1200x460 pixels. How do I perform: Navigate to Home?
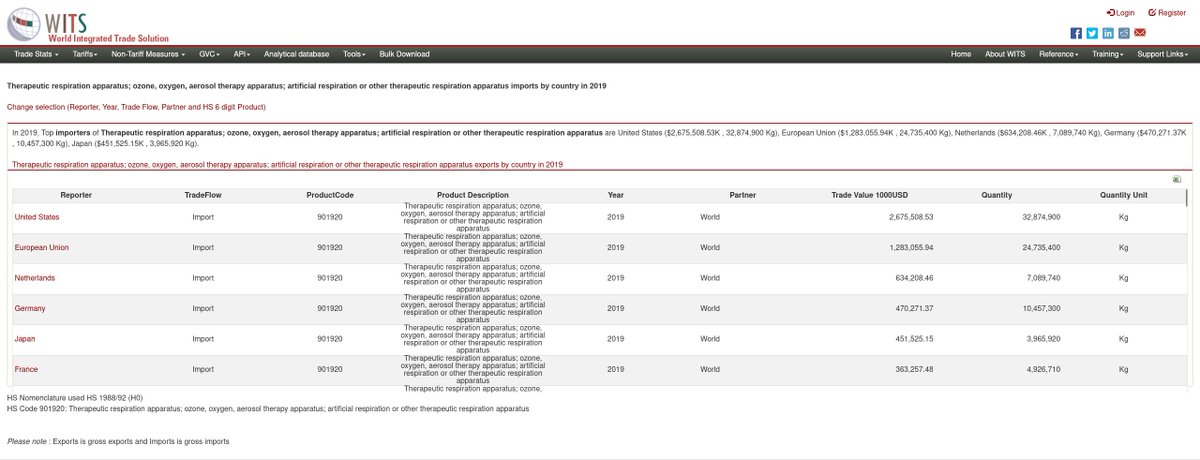pos(961,54)
